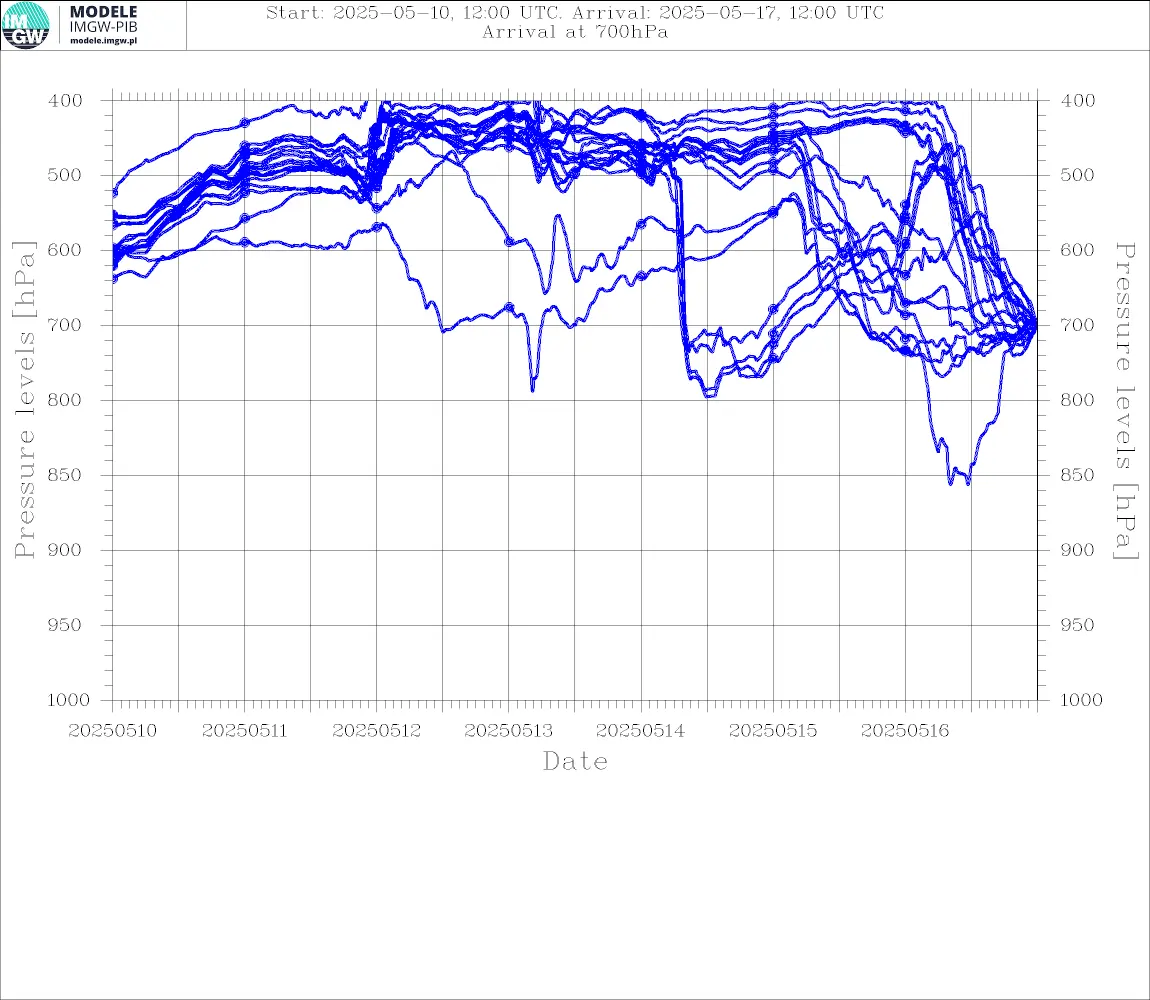
Task: Click the date label 20250513
Action: tap(508, 731)
